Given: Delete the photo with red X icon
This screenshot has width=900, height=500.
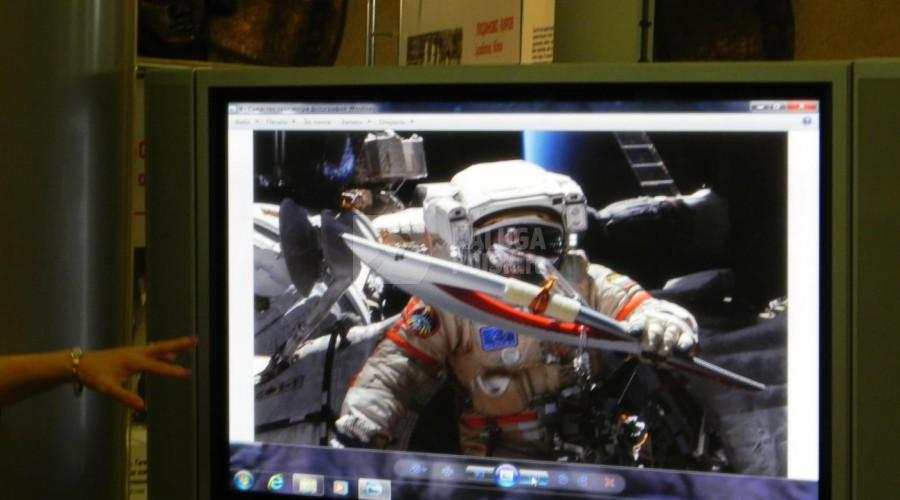Looking at the screenshot, I should tap(609, 483).
